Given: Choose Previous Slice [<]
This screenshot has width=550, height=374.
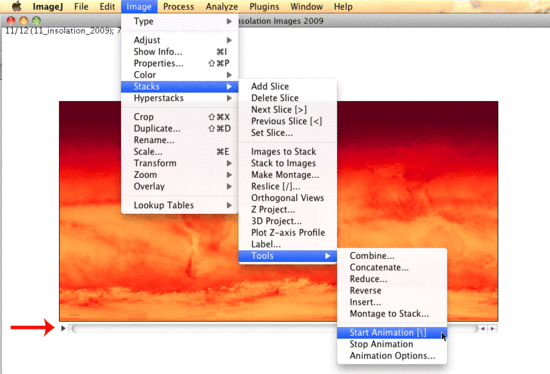Looking at the screenshot, I should coord(288,121).
